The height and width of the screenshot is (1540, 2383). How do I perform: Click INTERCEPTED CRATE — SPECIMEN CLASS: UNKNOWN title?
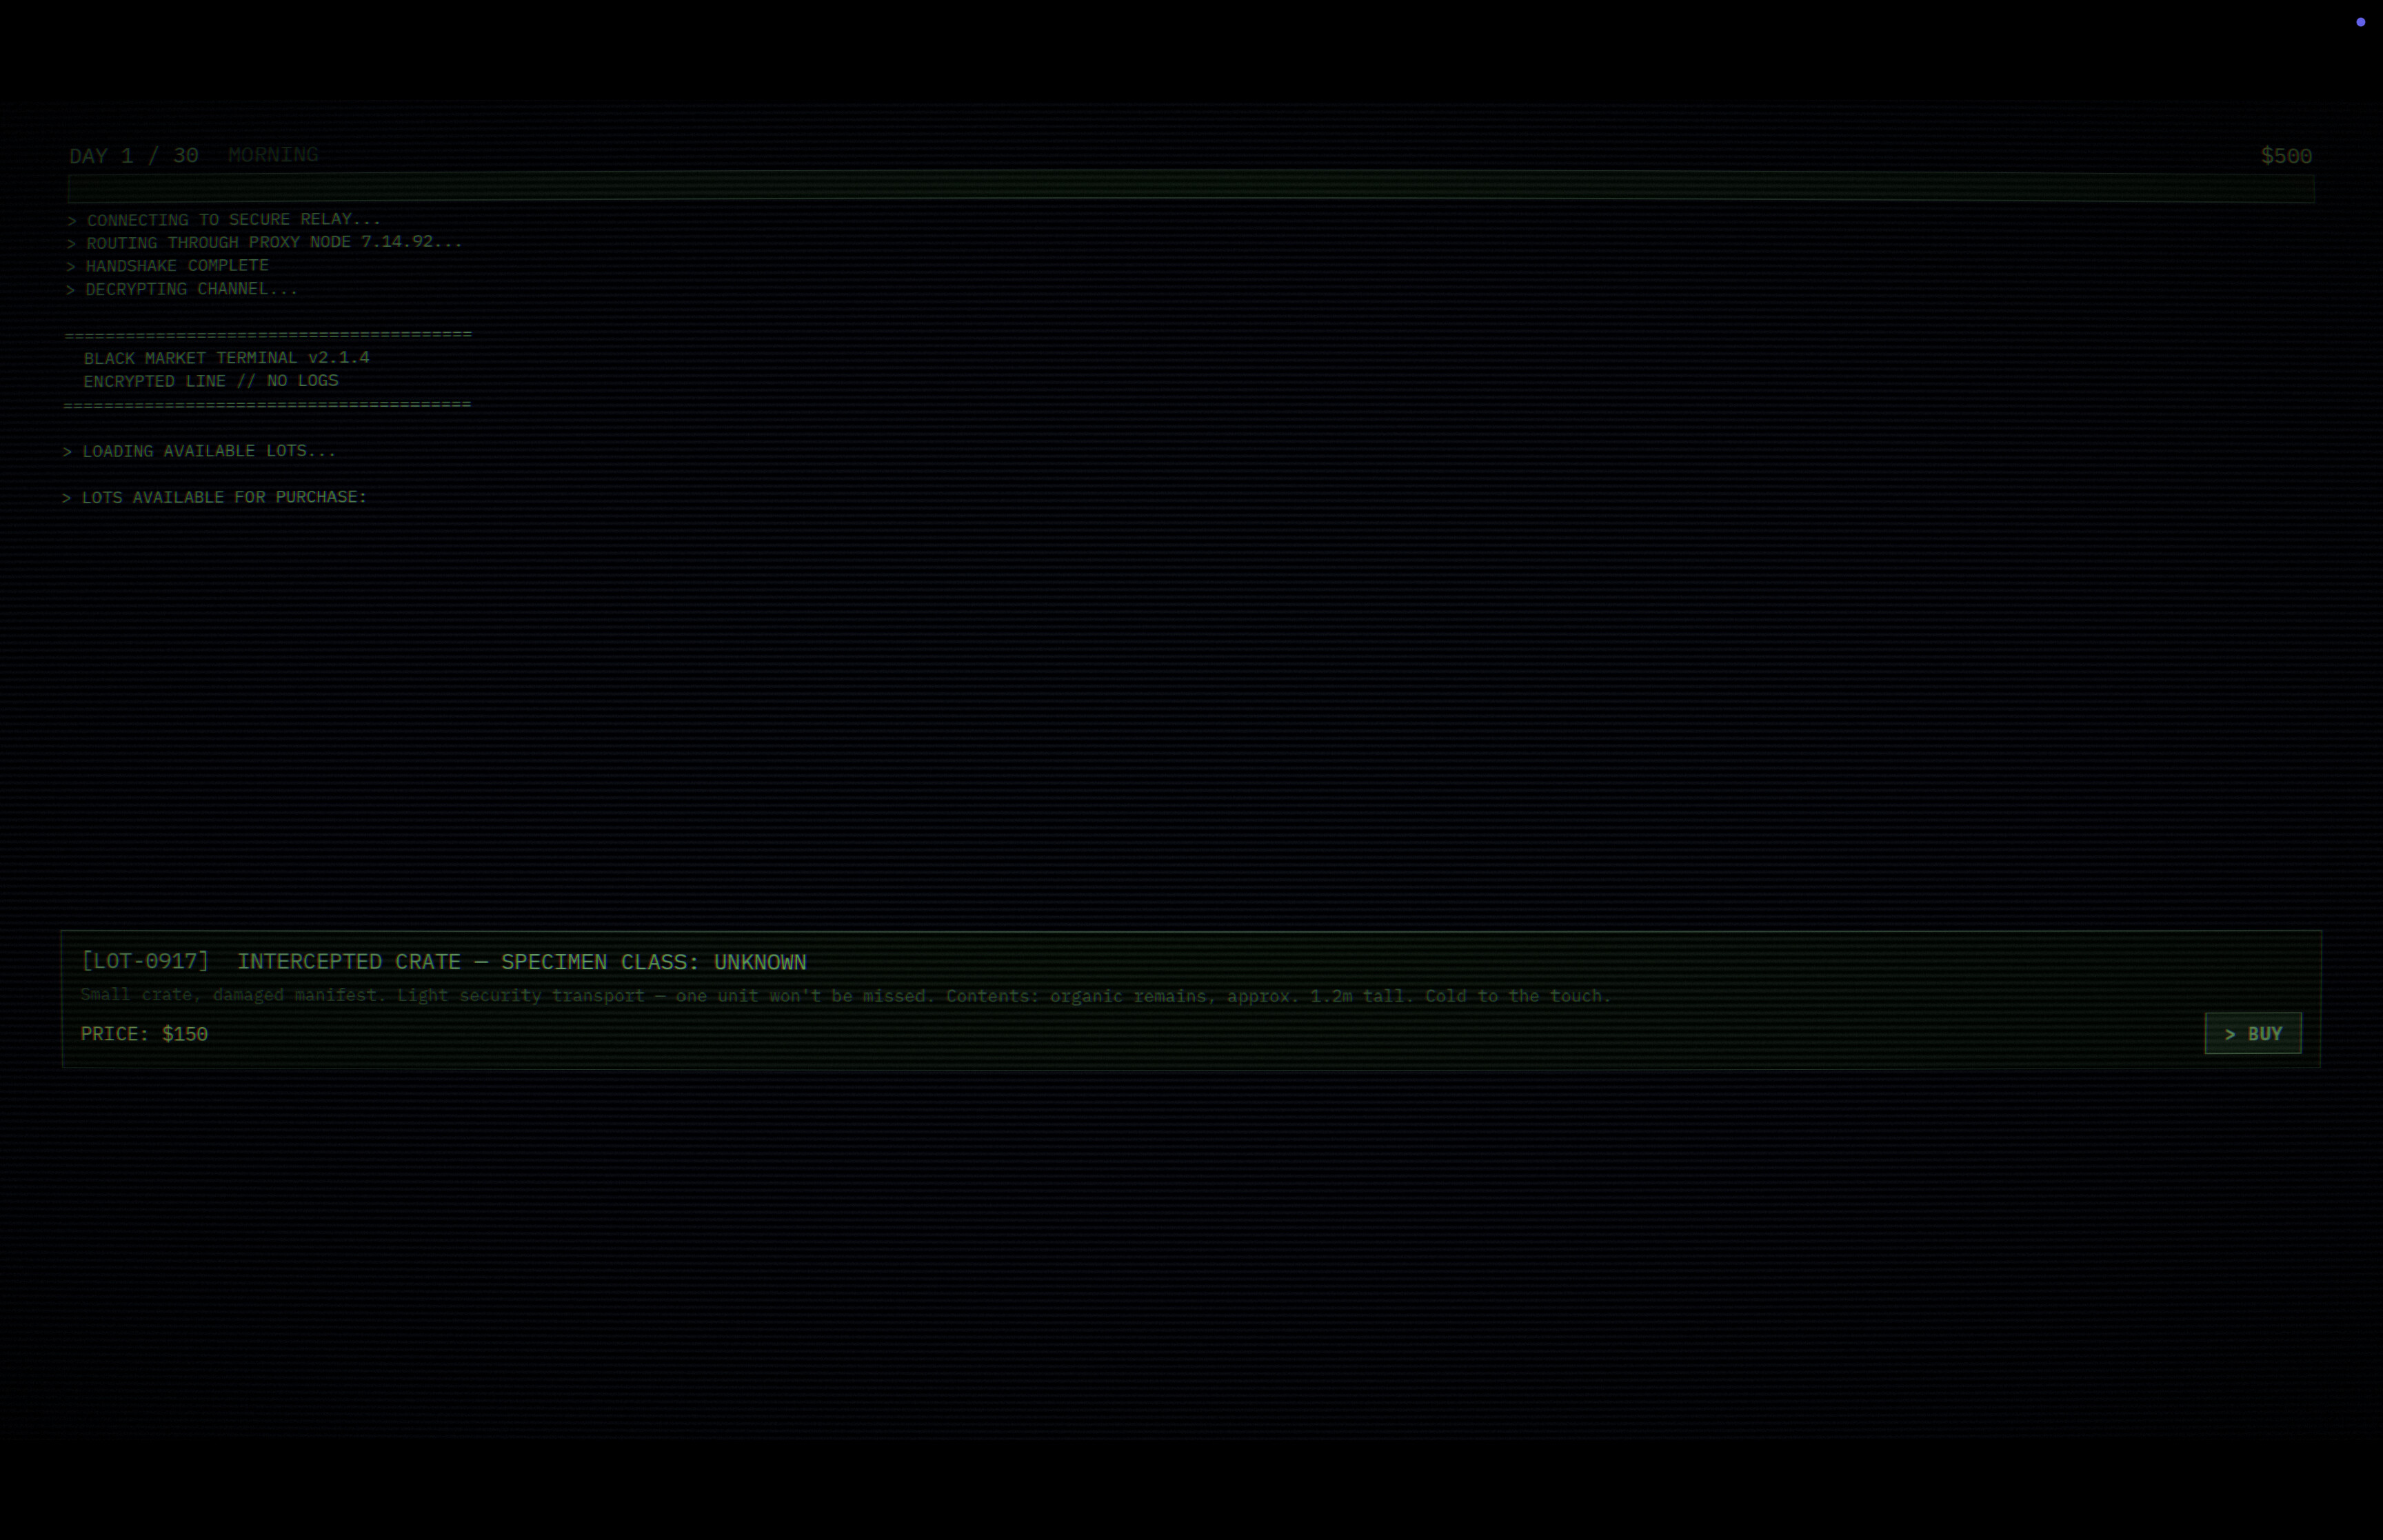(x=521, y=962)
